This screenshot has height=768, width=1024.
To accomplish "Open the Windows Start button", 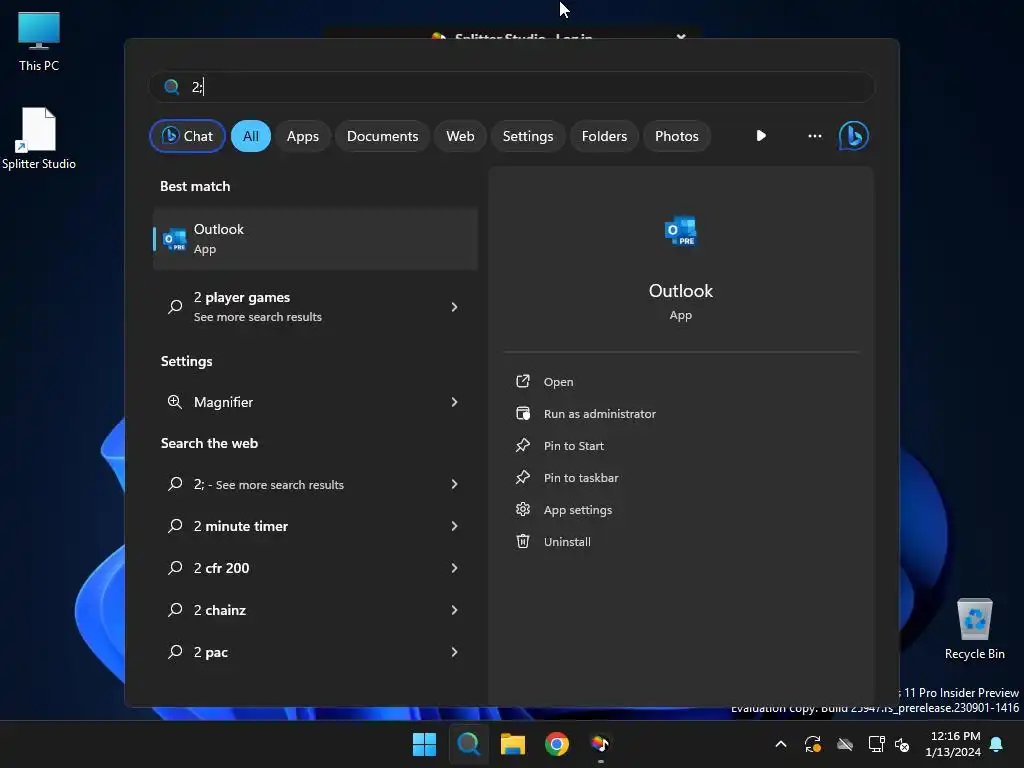I will coord(424,744).
